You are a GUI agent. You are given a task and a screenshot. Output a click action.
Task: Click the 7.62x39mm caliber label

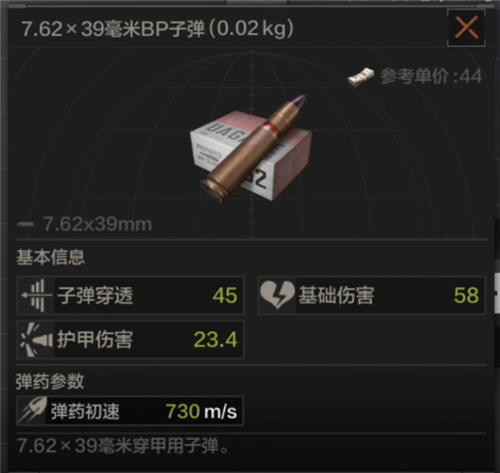[97, 224]
